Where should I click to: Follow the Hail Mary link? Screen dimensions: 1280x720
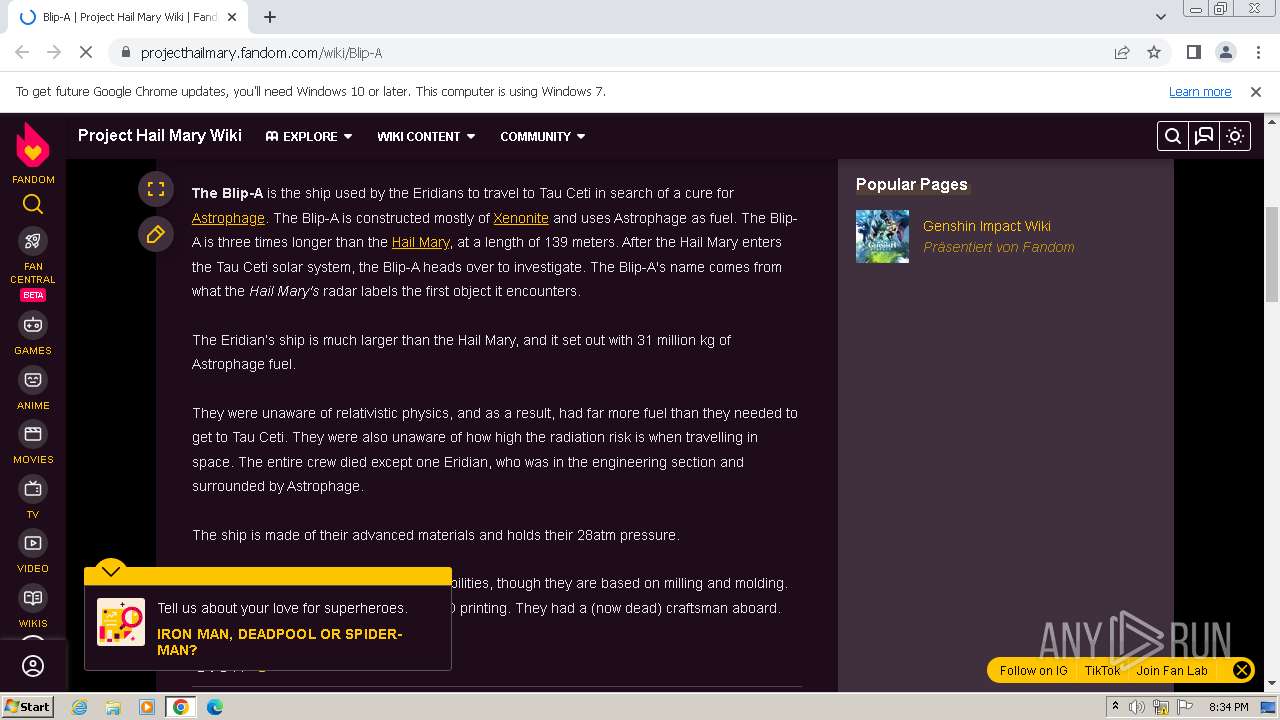pos(421,242)
